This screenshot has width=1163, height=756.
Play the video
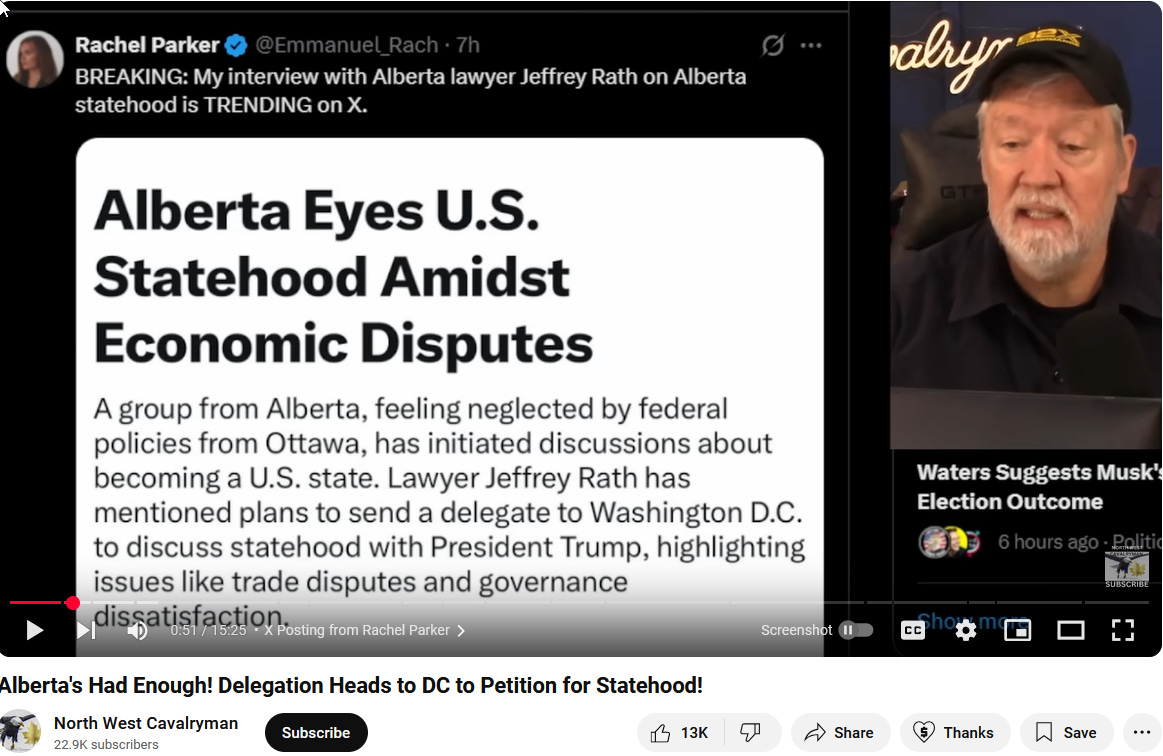[34, 630]
